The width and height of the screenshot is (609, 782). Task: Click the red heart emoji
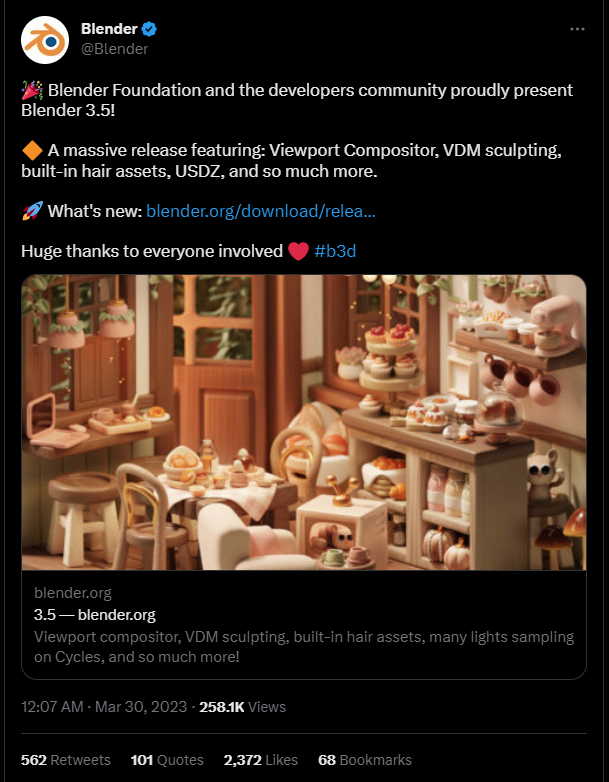(298, 251)
